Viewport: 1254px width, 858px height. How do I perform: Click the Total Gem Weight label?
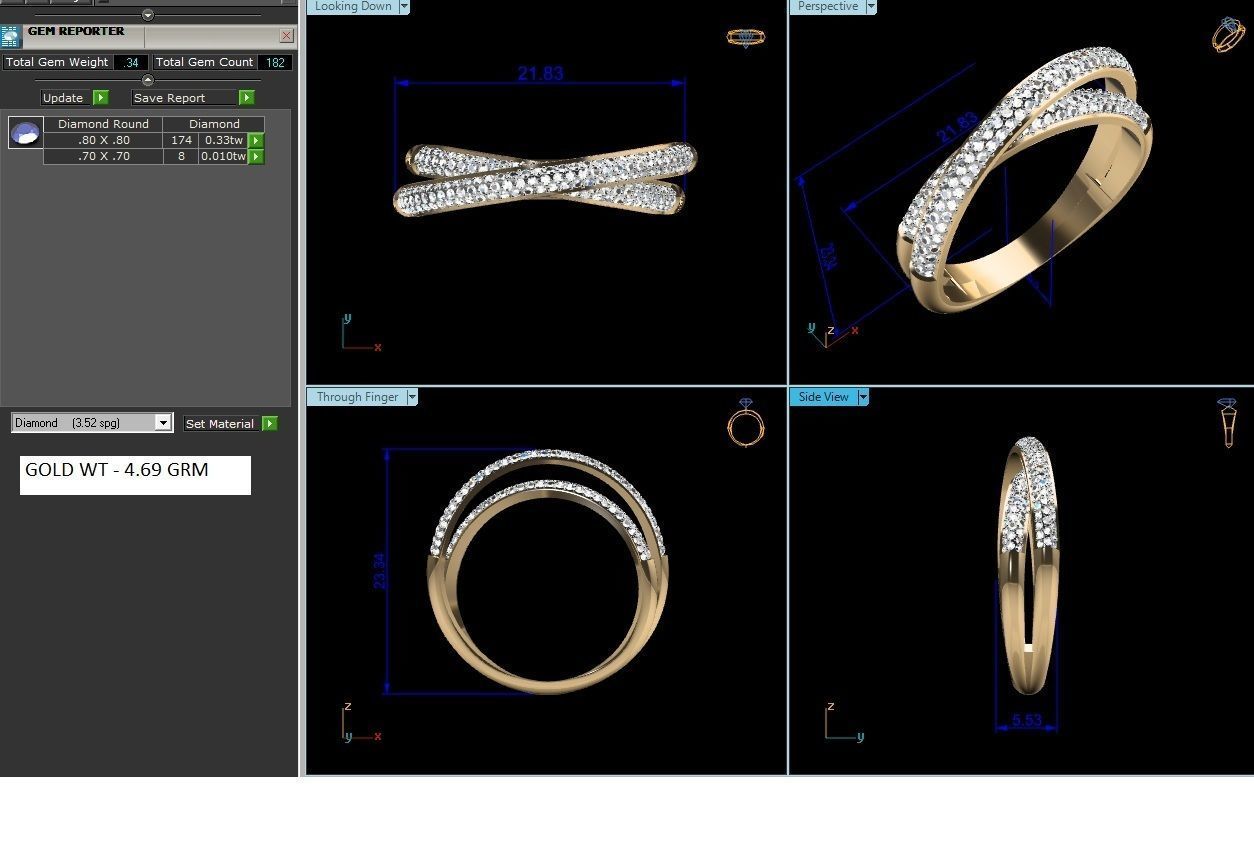(57, 62)
